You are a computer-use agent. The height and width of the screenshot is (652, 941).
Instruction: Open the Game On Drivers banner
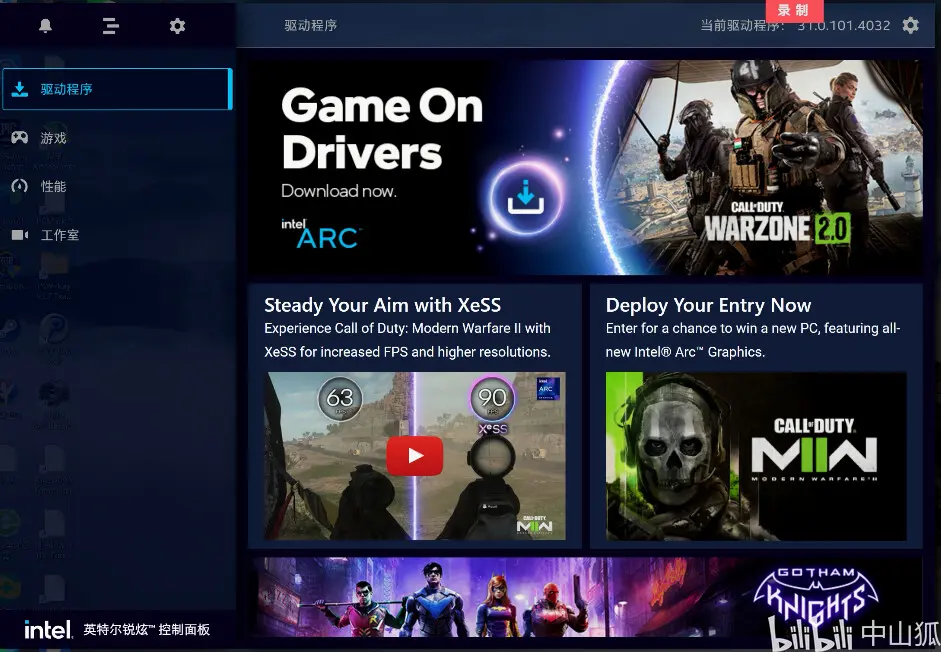tap(585, 167)
